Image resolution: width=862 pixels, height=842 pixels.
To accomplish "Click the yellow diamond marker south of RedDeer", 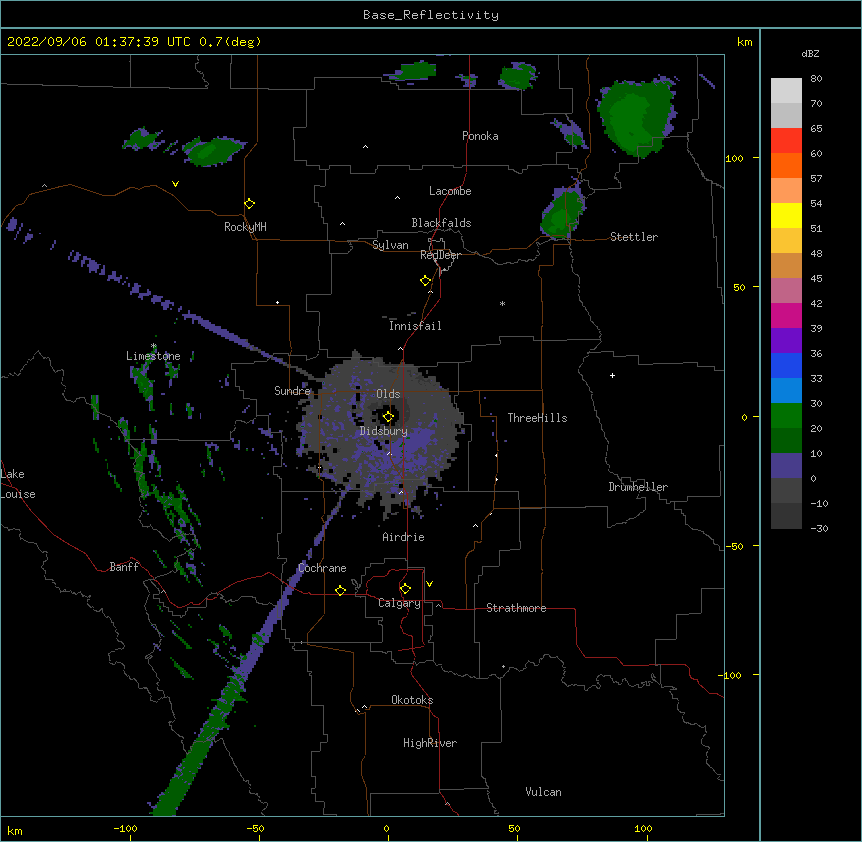I will [x=426, y=281].
